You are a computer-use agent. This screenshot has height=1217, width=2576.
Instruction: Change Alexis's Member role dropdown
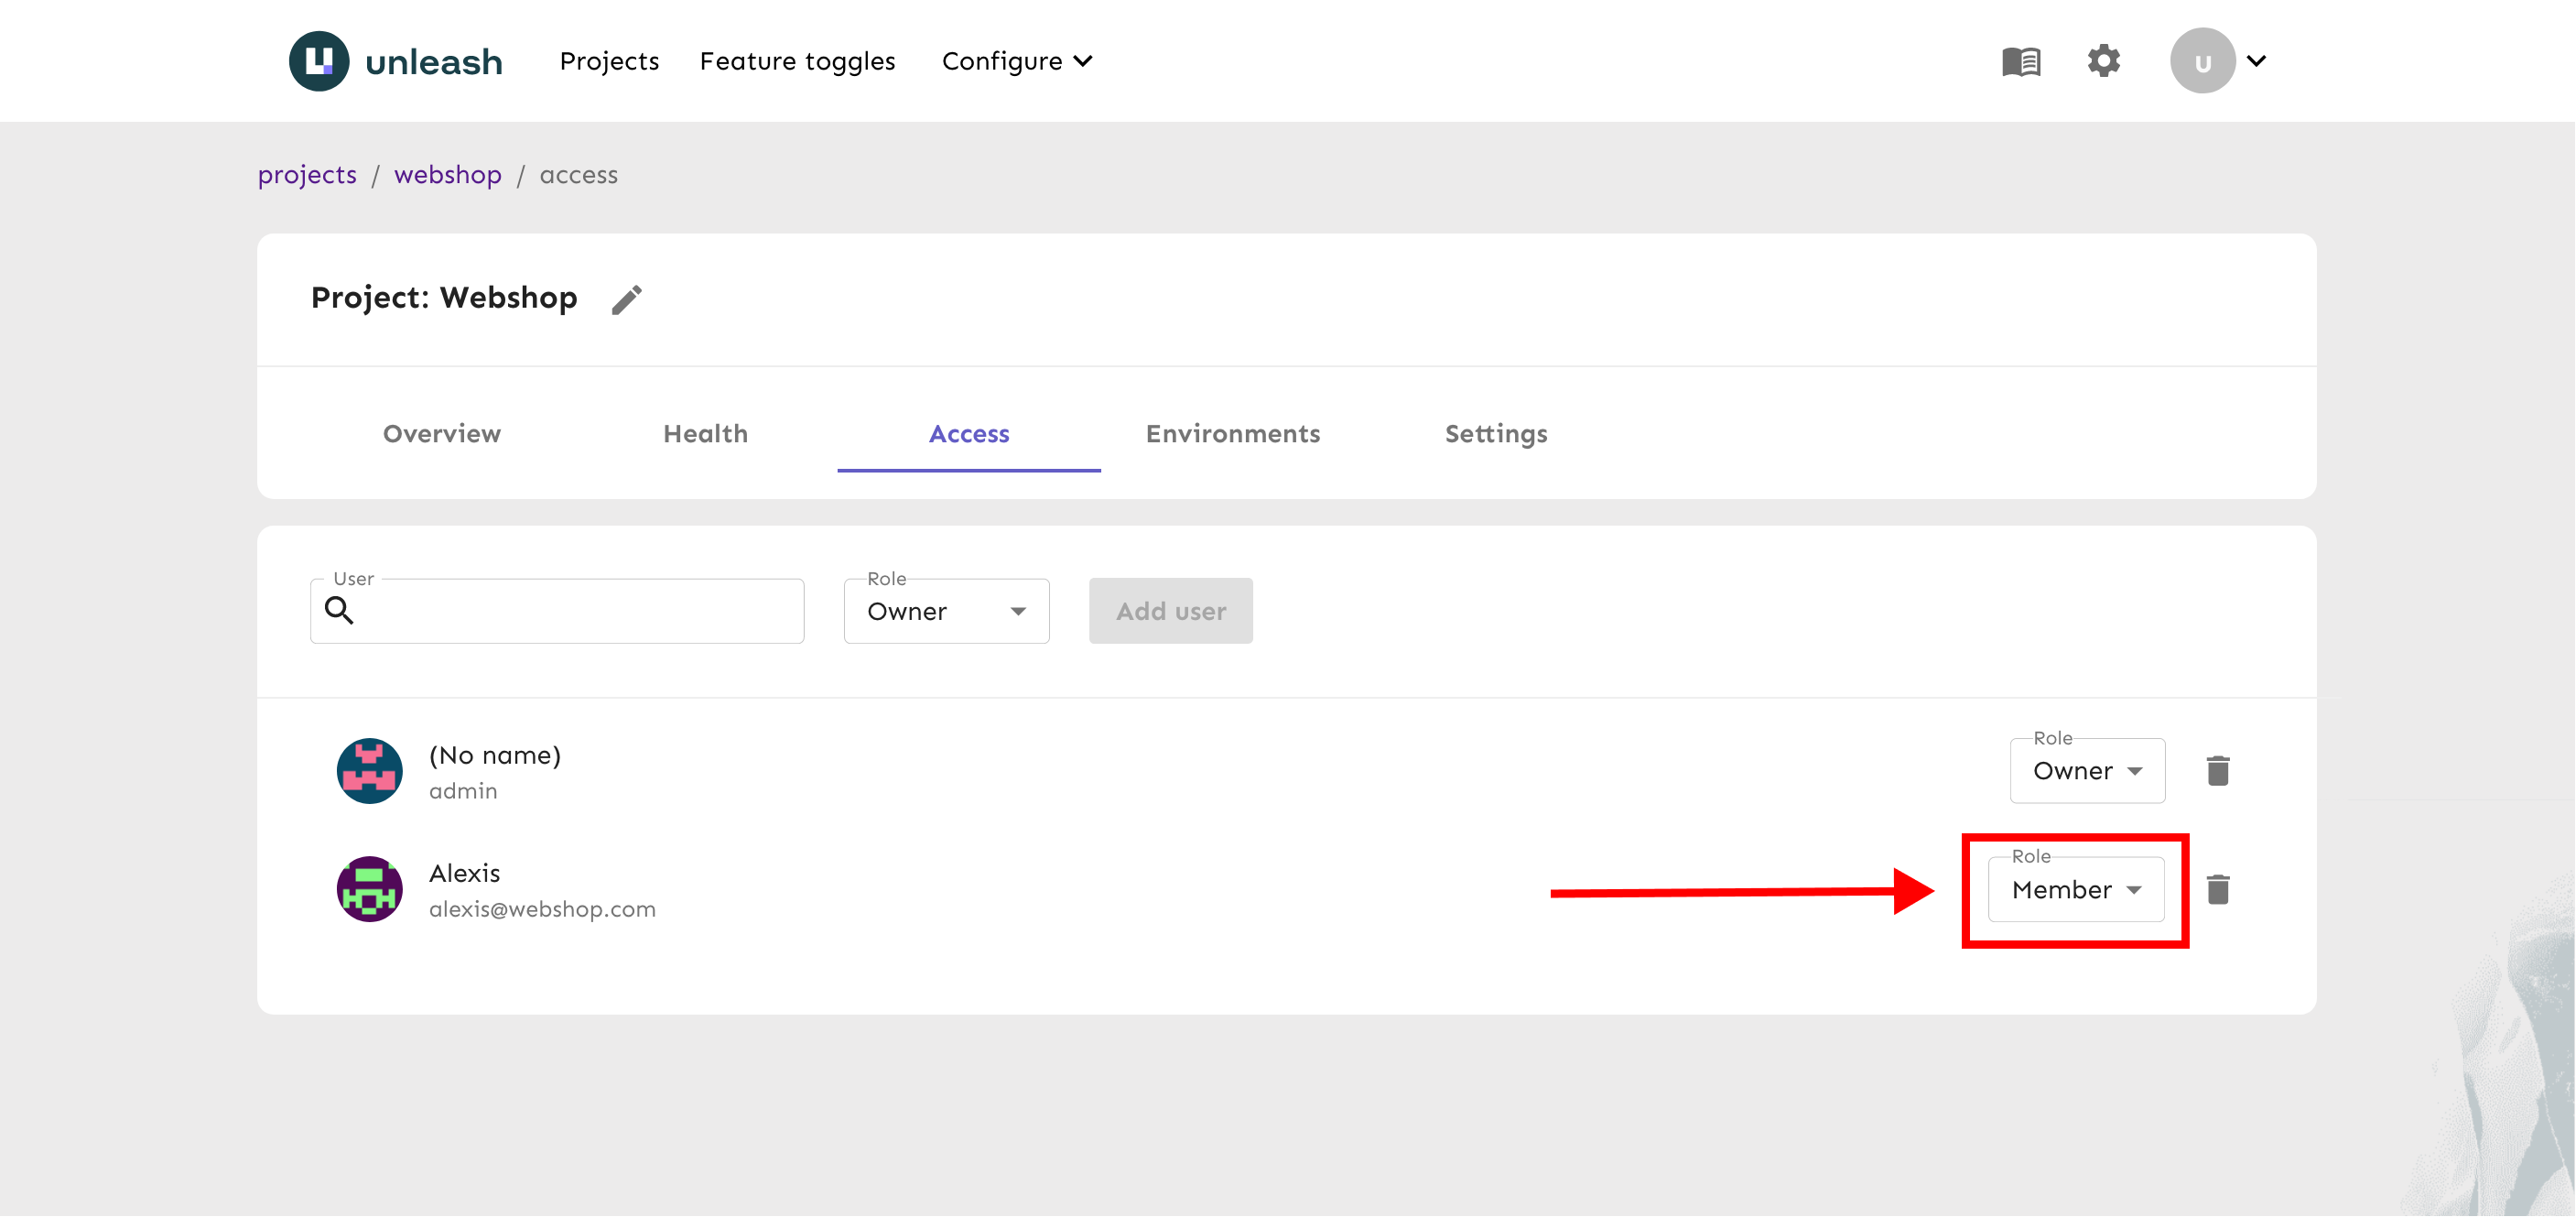pyautogui.click(x=2075, y=889)
